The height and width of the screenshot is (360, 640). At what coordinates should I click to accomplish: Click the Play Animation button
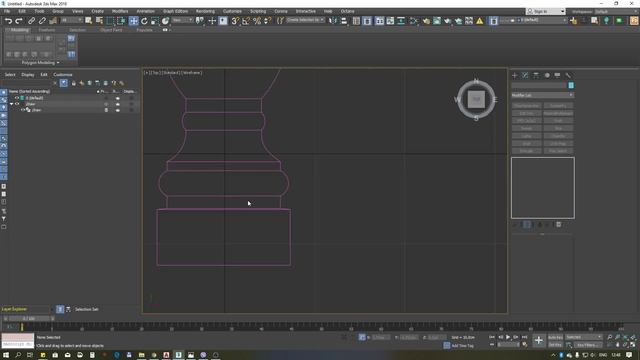[508, 337]
